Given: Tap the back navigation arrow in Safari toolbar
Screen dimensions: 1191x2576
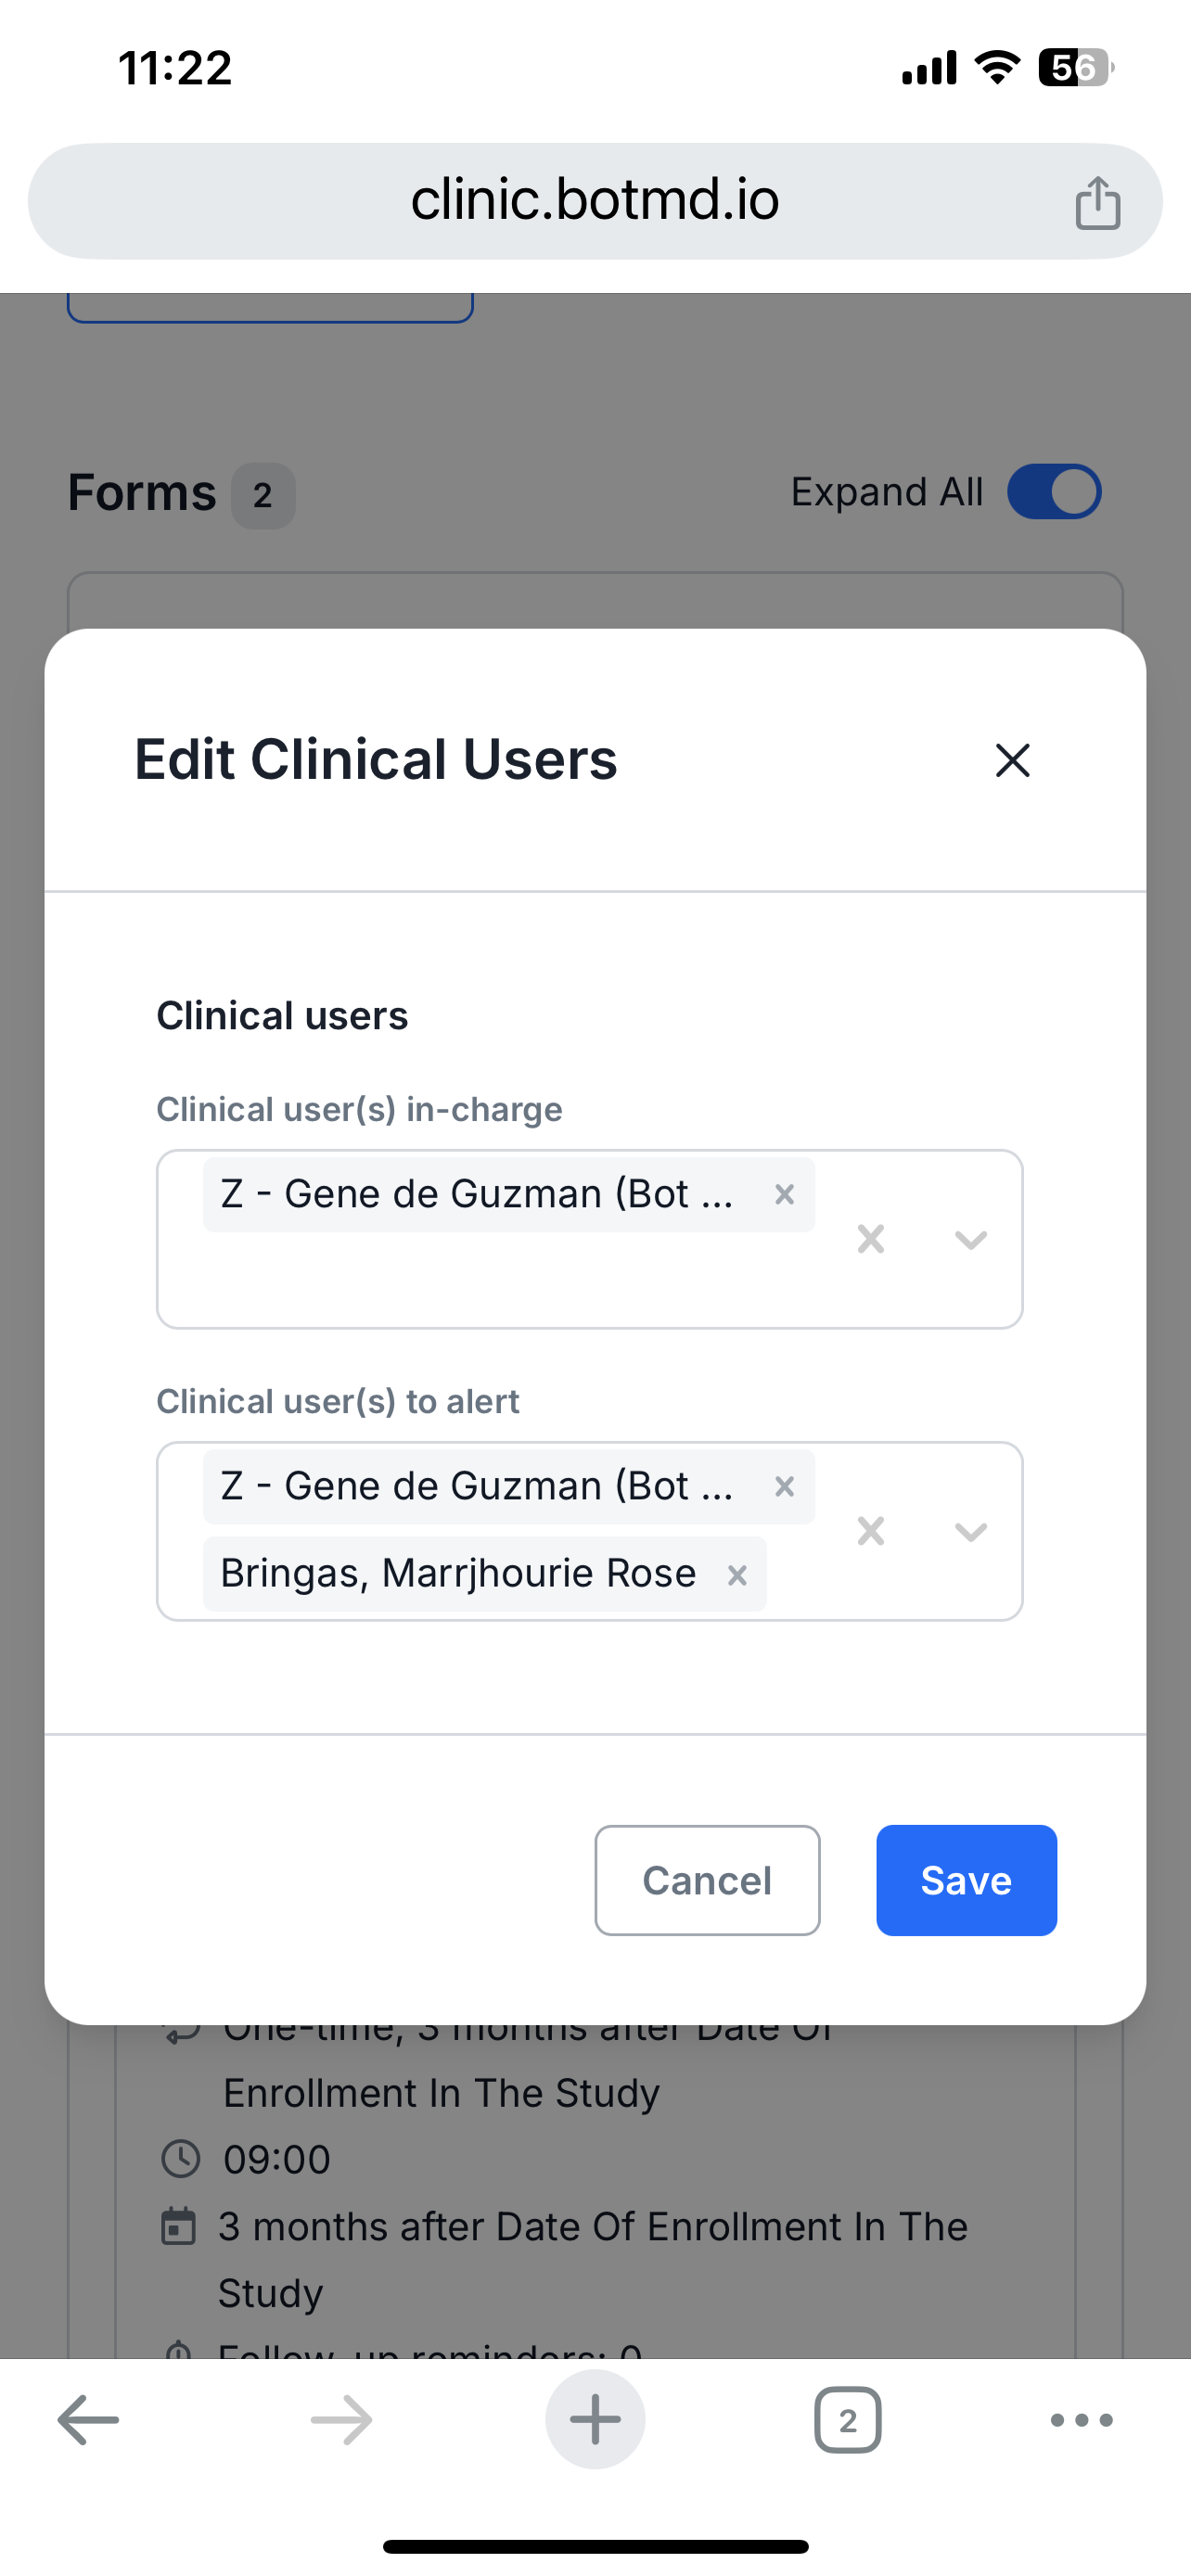Looking at the screenshot, I should (x=88, y=2419).
